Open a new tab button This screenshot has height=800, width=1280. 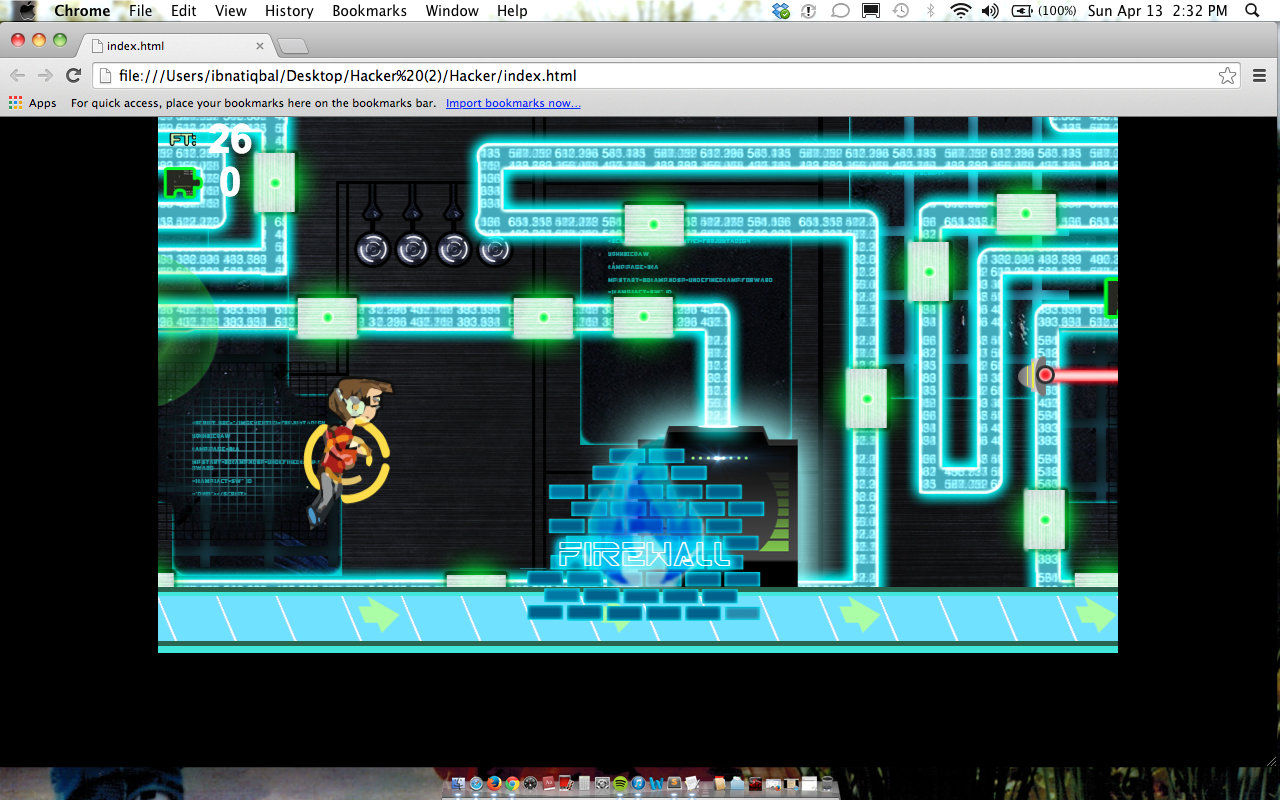[292, 46]
